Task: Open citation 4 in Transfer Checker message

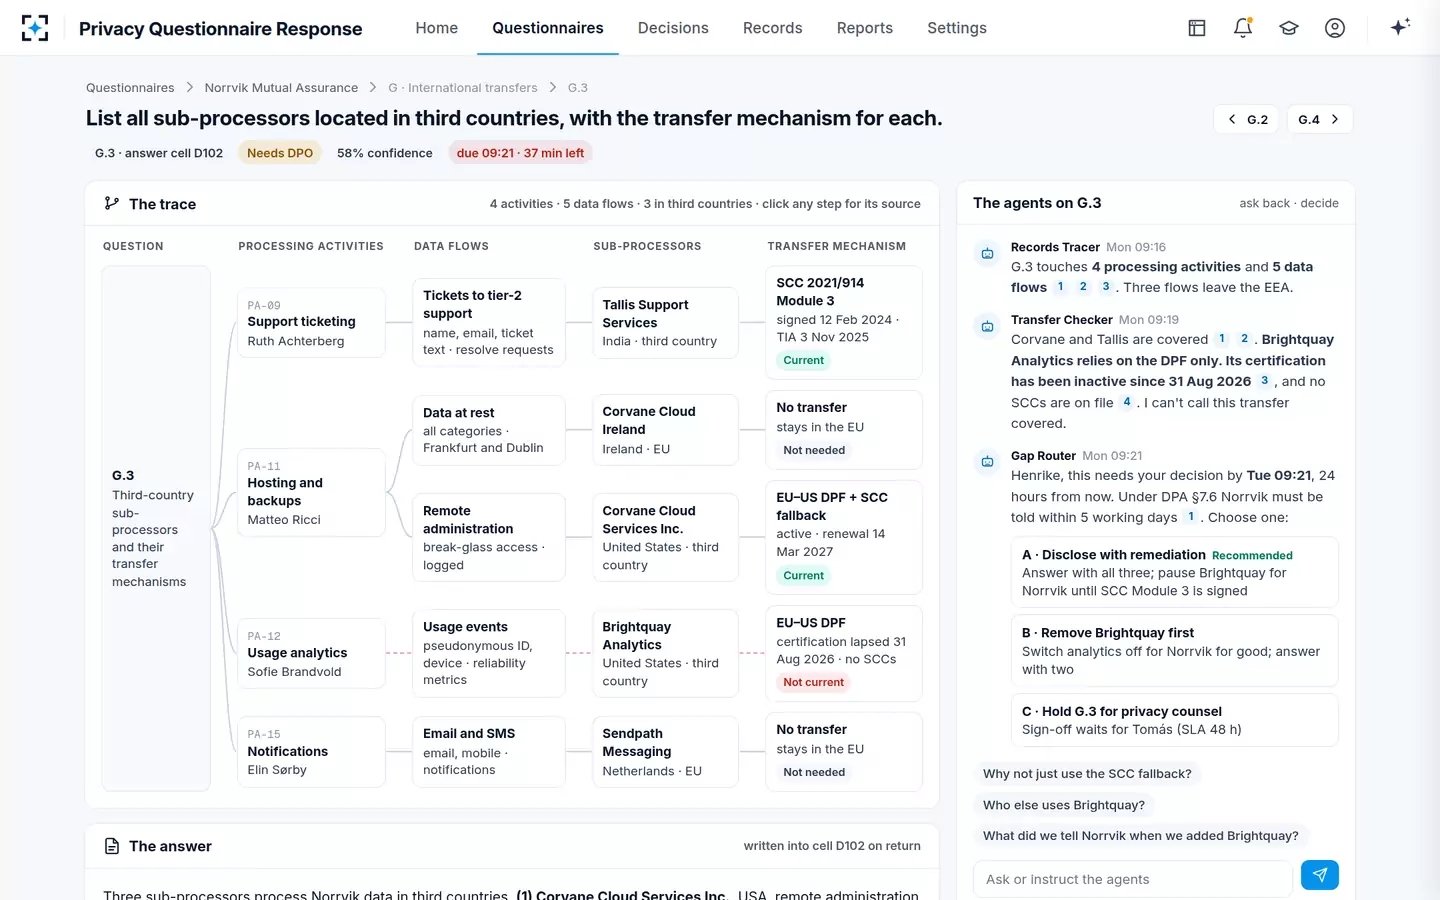Action: 1127,402
